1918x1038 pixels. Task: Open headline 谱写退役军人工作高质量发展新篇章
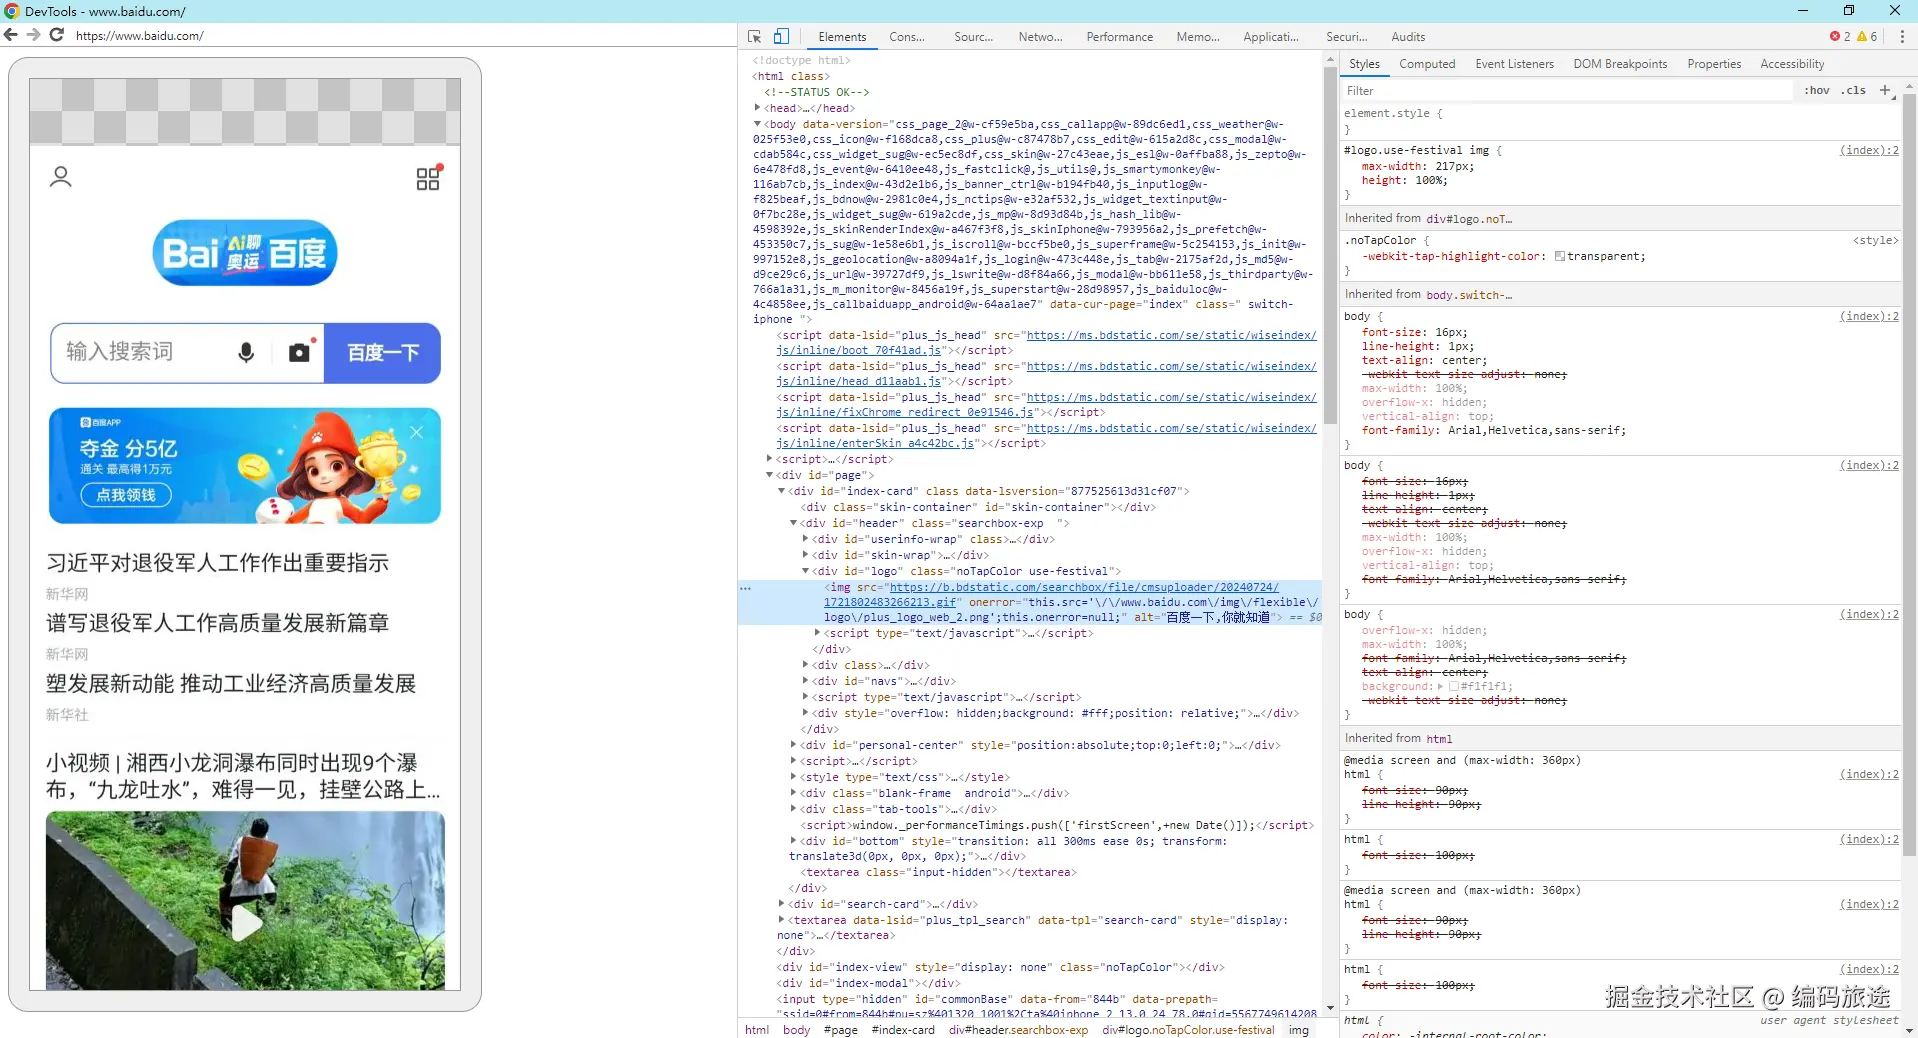click(217, 623)
